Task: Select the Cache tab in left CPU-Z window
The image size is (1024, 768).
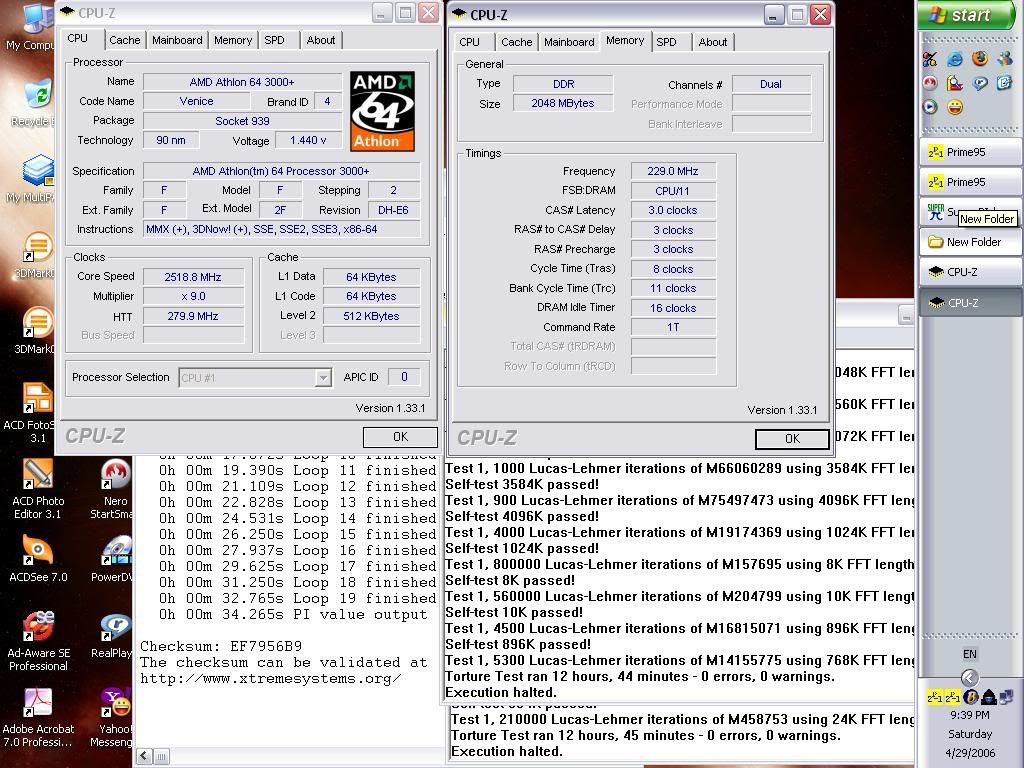Action: [125, 40]
